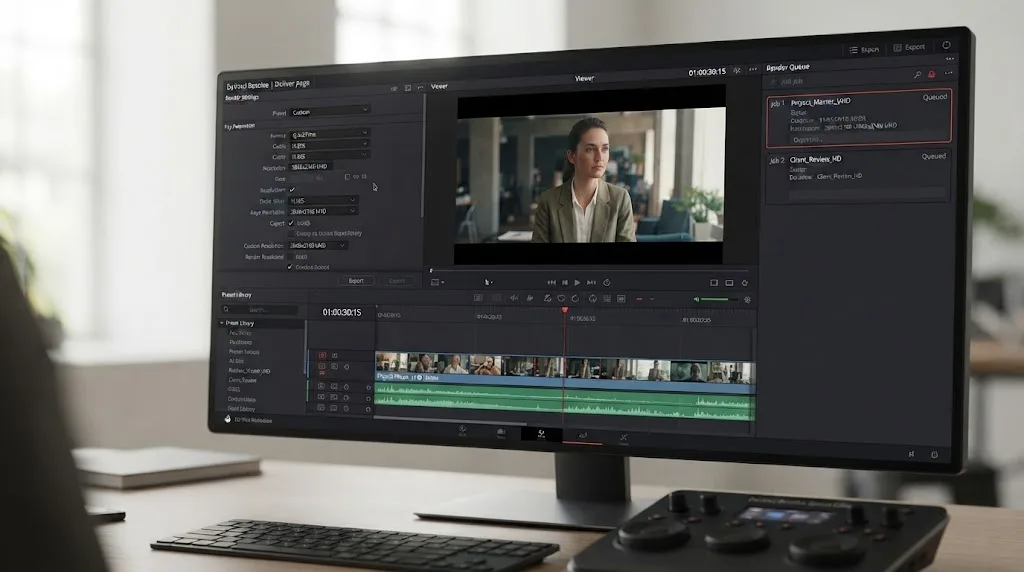Click the pen-shaped icon in timeline toolbar

pos(547,298)
